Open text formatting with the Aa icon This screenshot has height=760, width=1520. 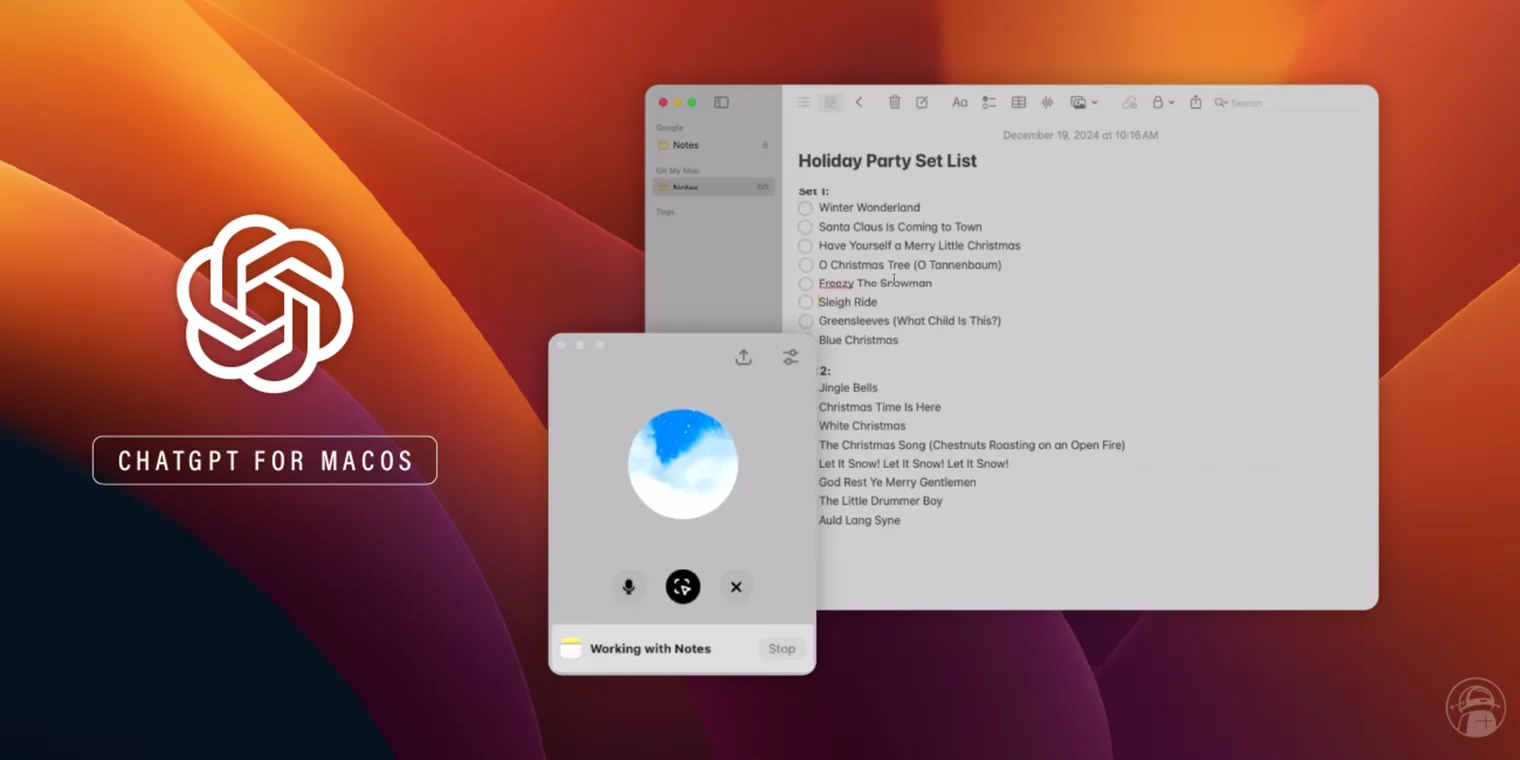point(959,102)
